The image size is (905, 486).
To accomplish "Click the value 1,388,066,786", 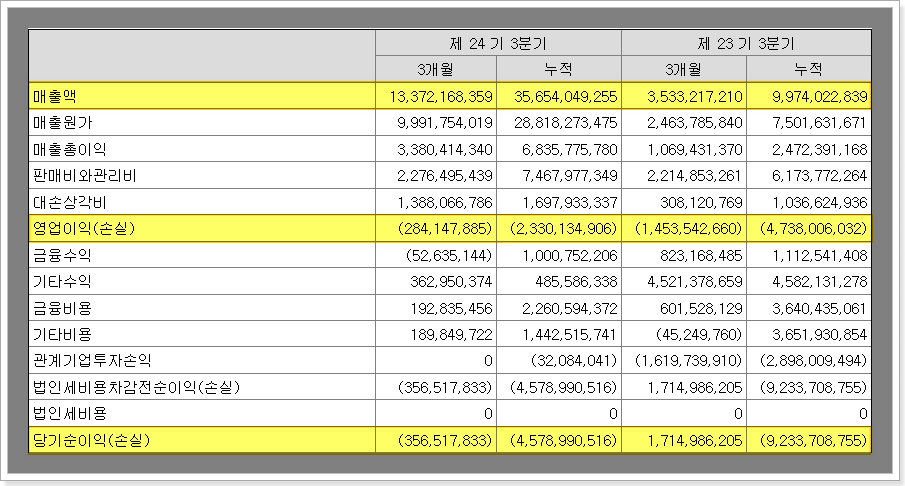I will click(445, 203).
